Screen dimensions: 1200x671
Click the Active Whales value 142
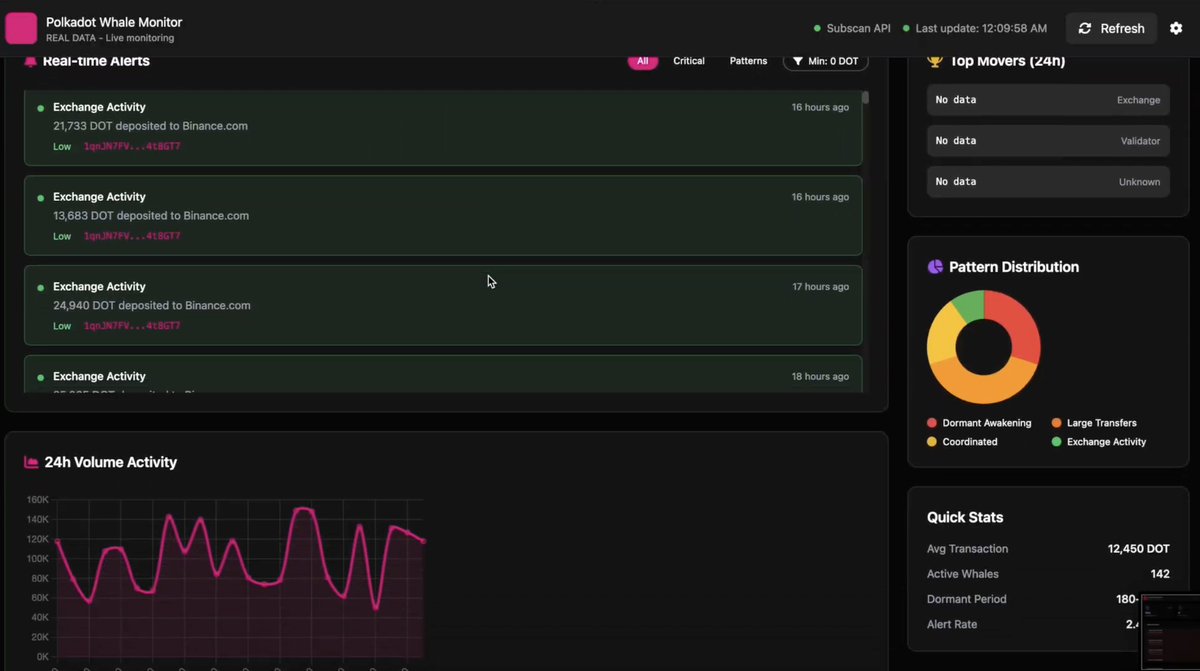[x=1160, y=574]
